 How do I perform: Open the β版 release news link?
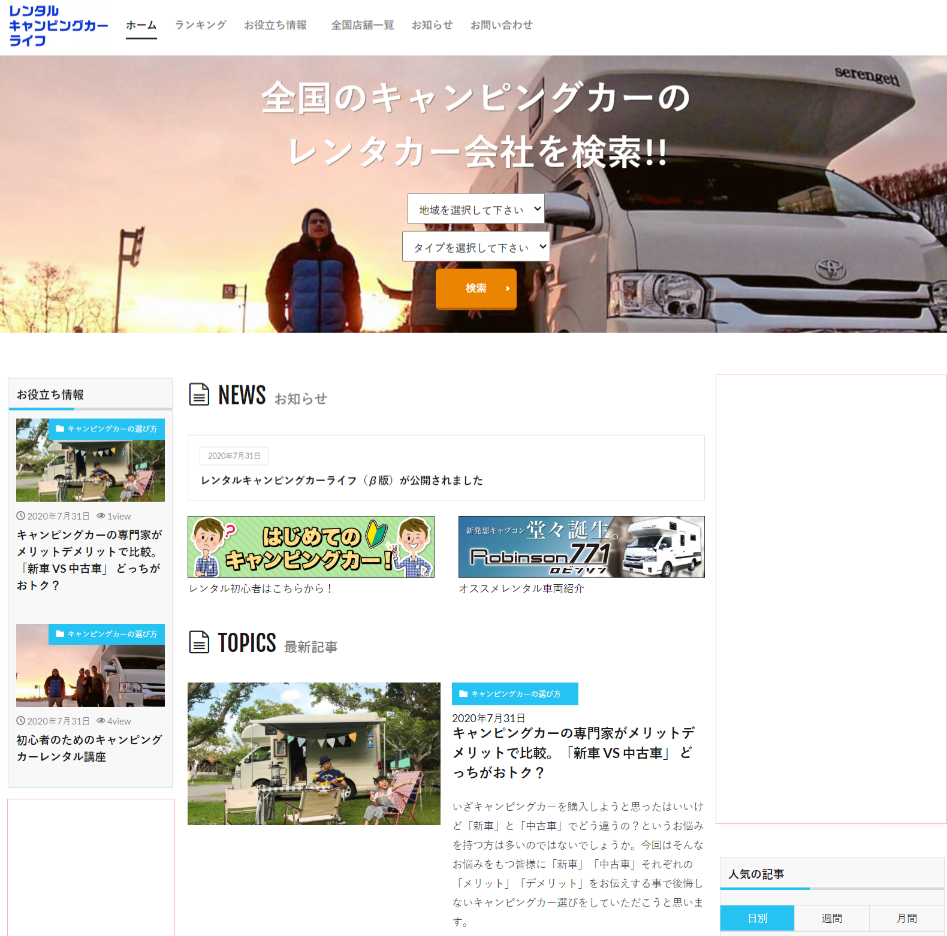(342, 480)
